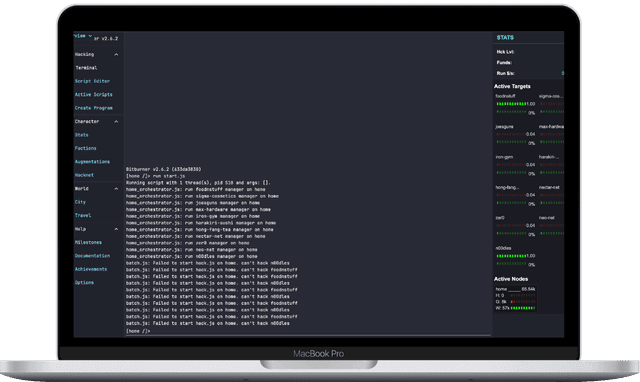Open the view dropdown above the sidebar
Image resolution: width=640 pixels, height=382 pixels.
pyautogui.click(x=83, y=36)
